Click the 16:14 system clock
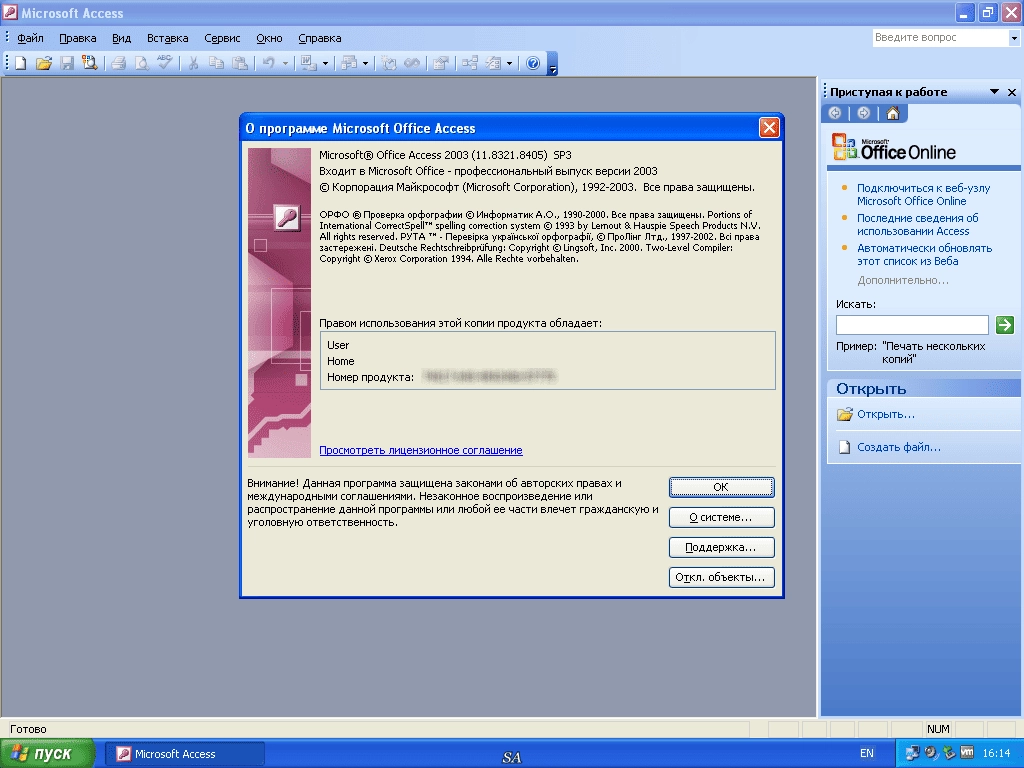Screen dimensions: 1024x768 [x=996, y=754]
